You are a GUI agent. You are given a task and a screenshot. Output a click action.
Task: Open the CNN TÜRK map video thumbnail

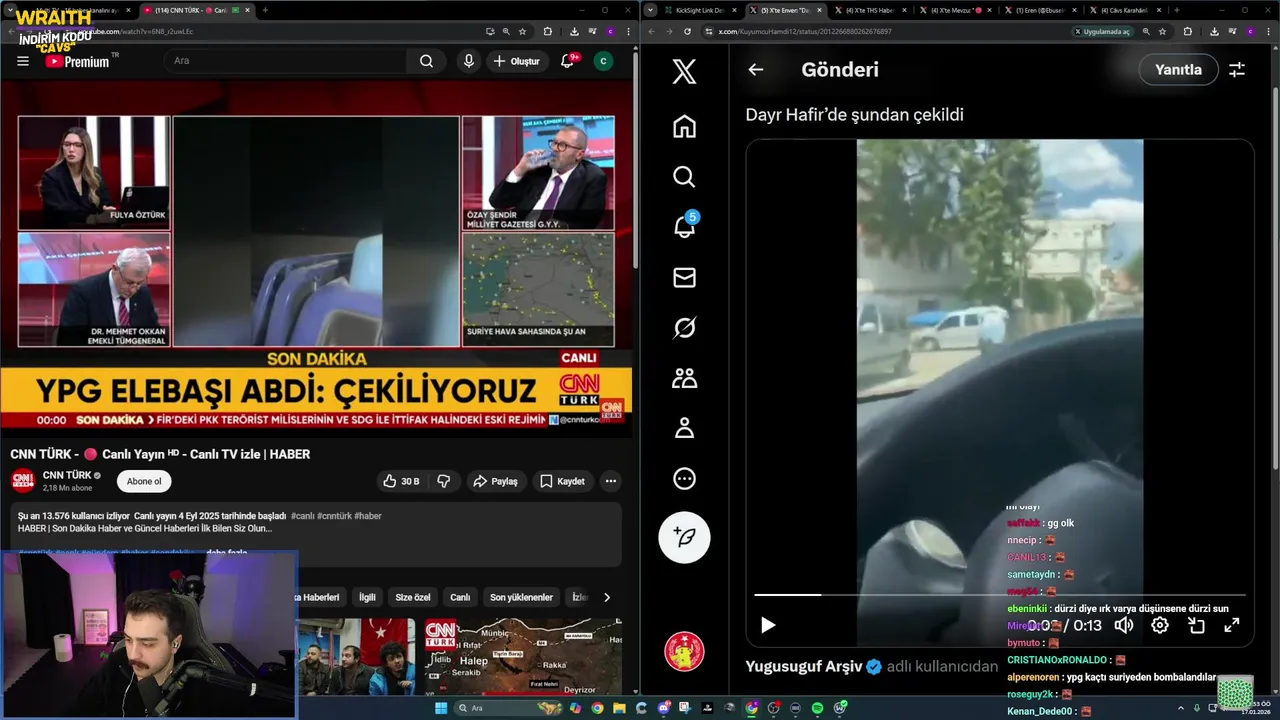click(x=521, y=656)
